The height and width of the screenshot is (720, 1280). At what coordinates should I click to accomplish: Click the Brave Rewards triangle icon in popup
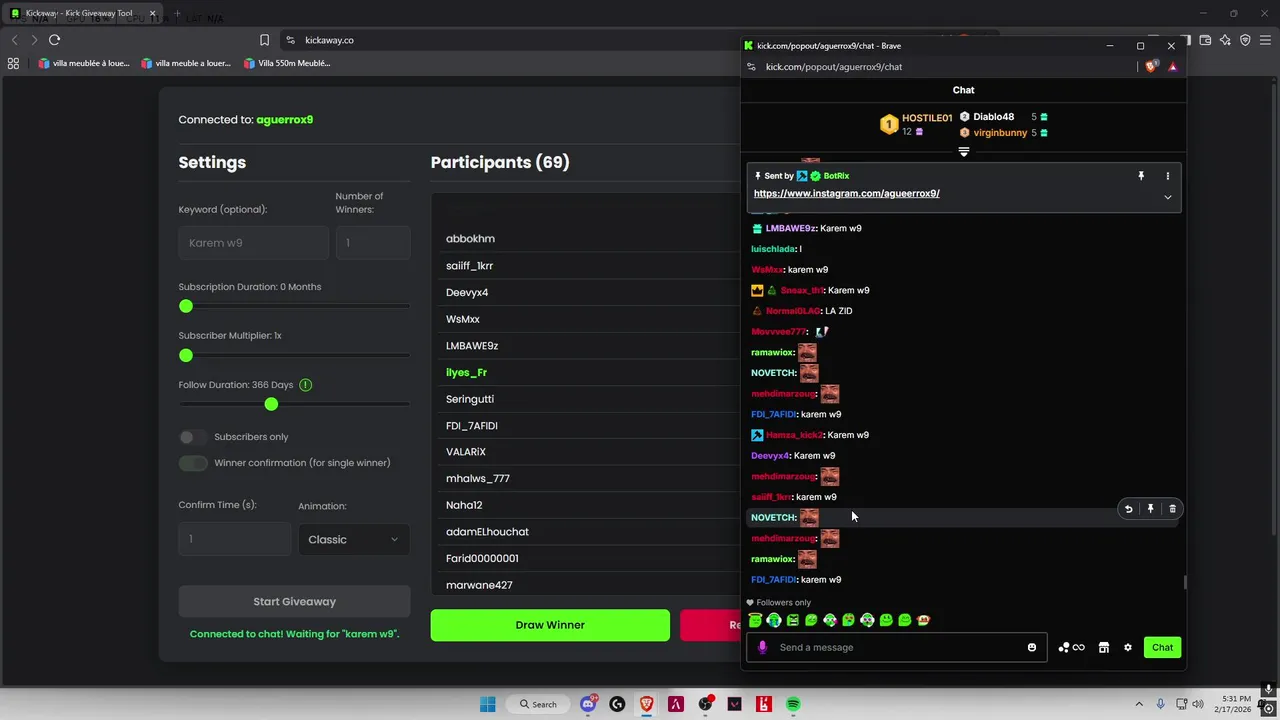[1173, 67]
